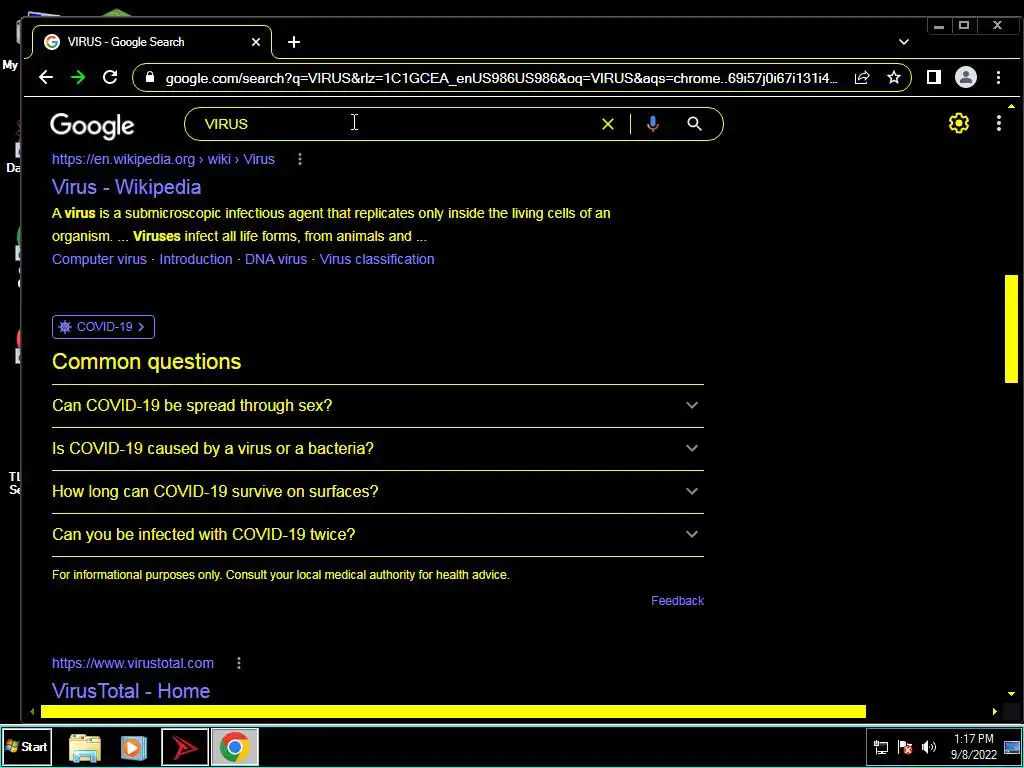Select the Chrome taskbar button
This screenshot has height=768, width=1024.
234,747
